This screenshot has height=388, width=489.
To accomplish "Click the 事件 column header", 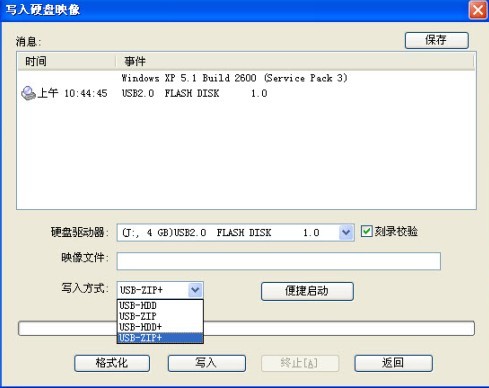I will tap(295, 61).
